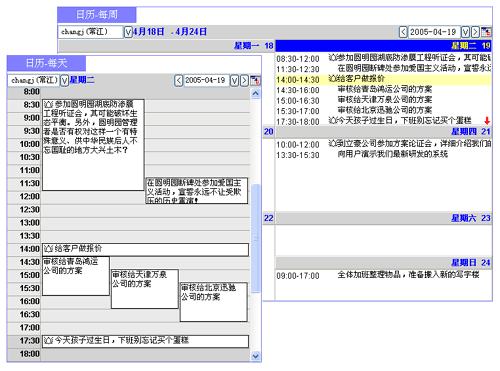Viewport: 500px width, 371px height.
Task: Click the reminder bell on 14:00 daily event
Action: pyautogui.click(x=49, y=249)
